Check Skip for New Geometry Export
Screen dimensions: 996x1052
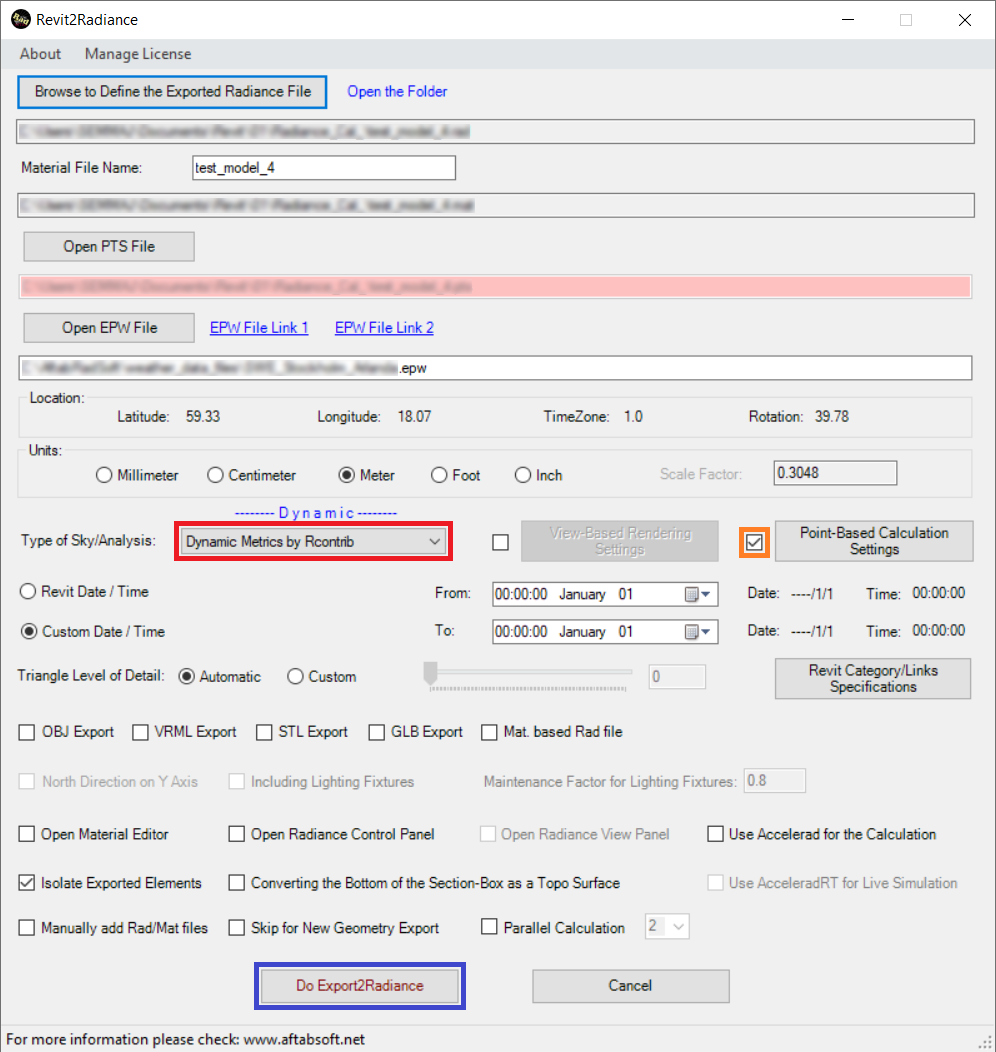point(237,928)
